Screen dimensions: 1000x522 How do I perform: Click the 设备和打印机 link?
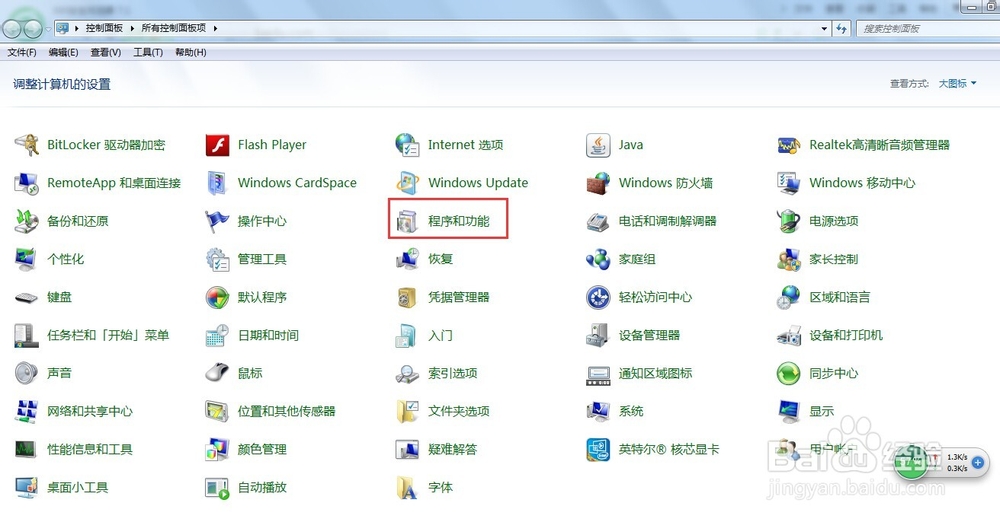(846, 336)
